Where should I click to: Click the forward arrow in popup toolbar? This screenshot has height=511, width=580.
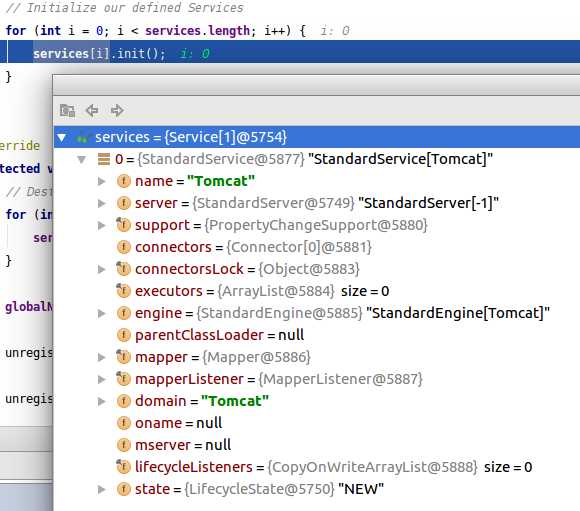(x=117, y=110)
